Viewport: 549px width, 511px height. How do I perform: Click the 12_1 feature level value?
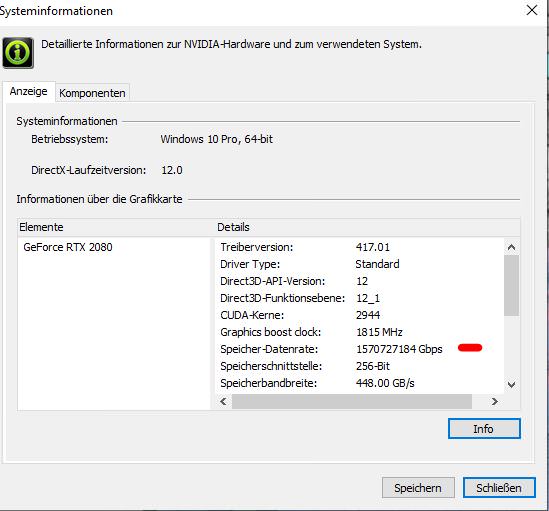point(368,298)
